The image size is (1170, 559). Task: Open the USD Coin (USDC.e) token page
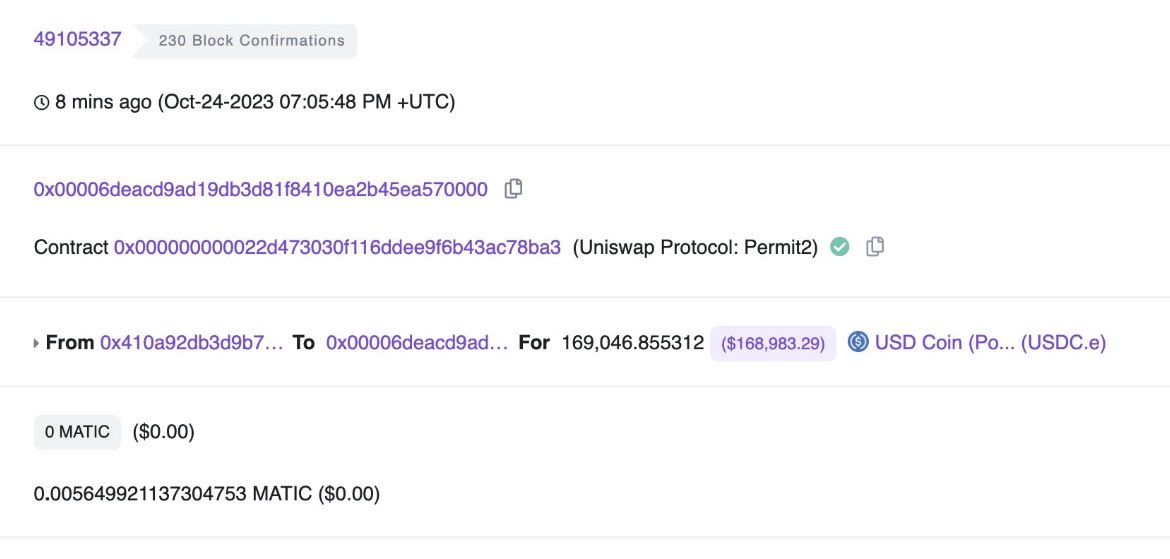click(990, 343)
